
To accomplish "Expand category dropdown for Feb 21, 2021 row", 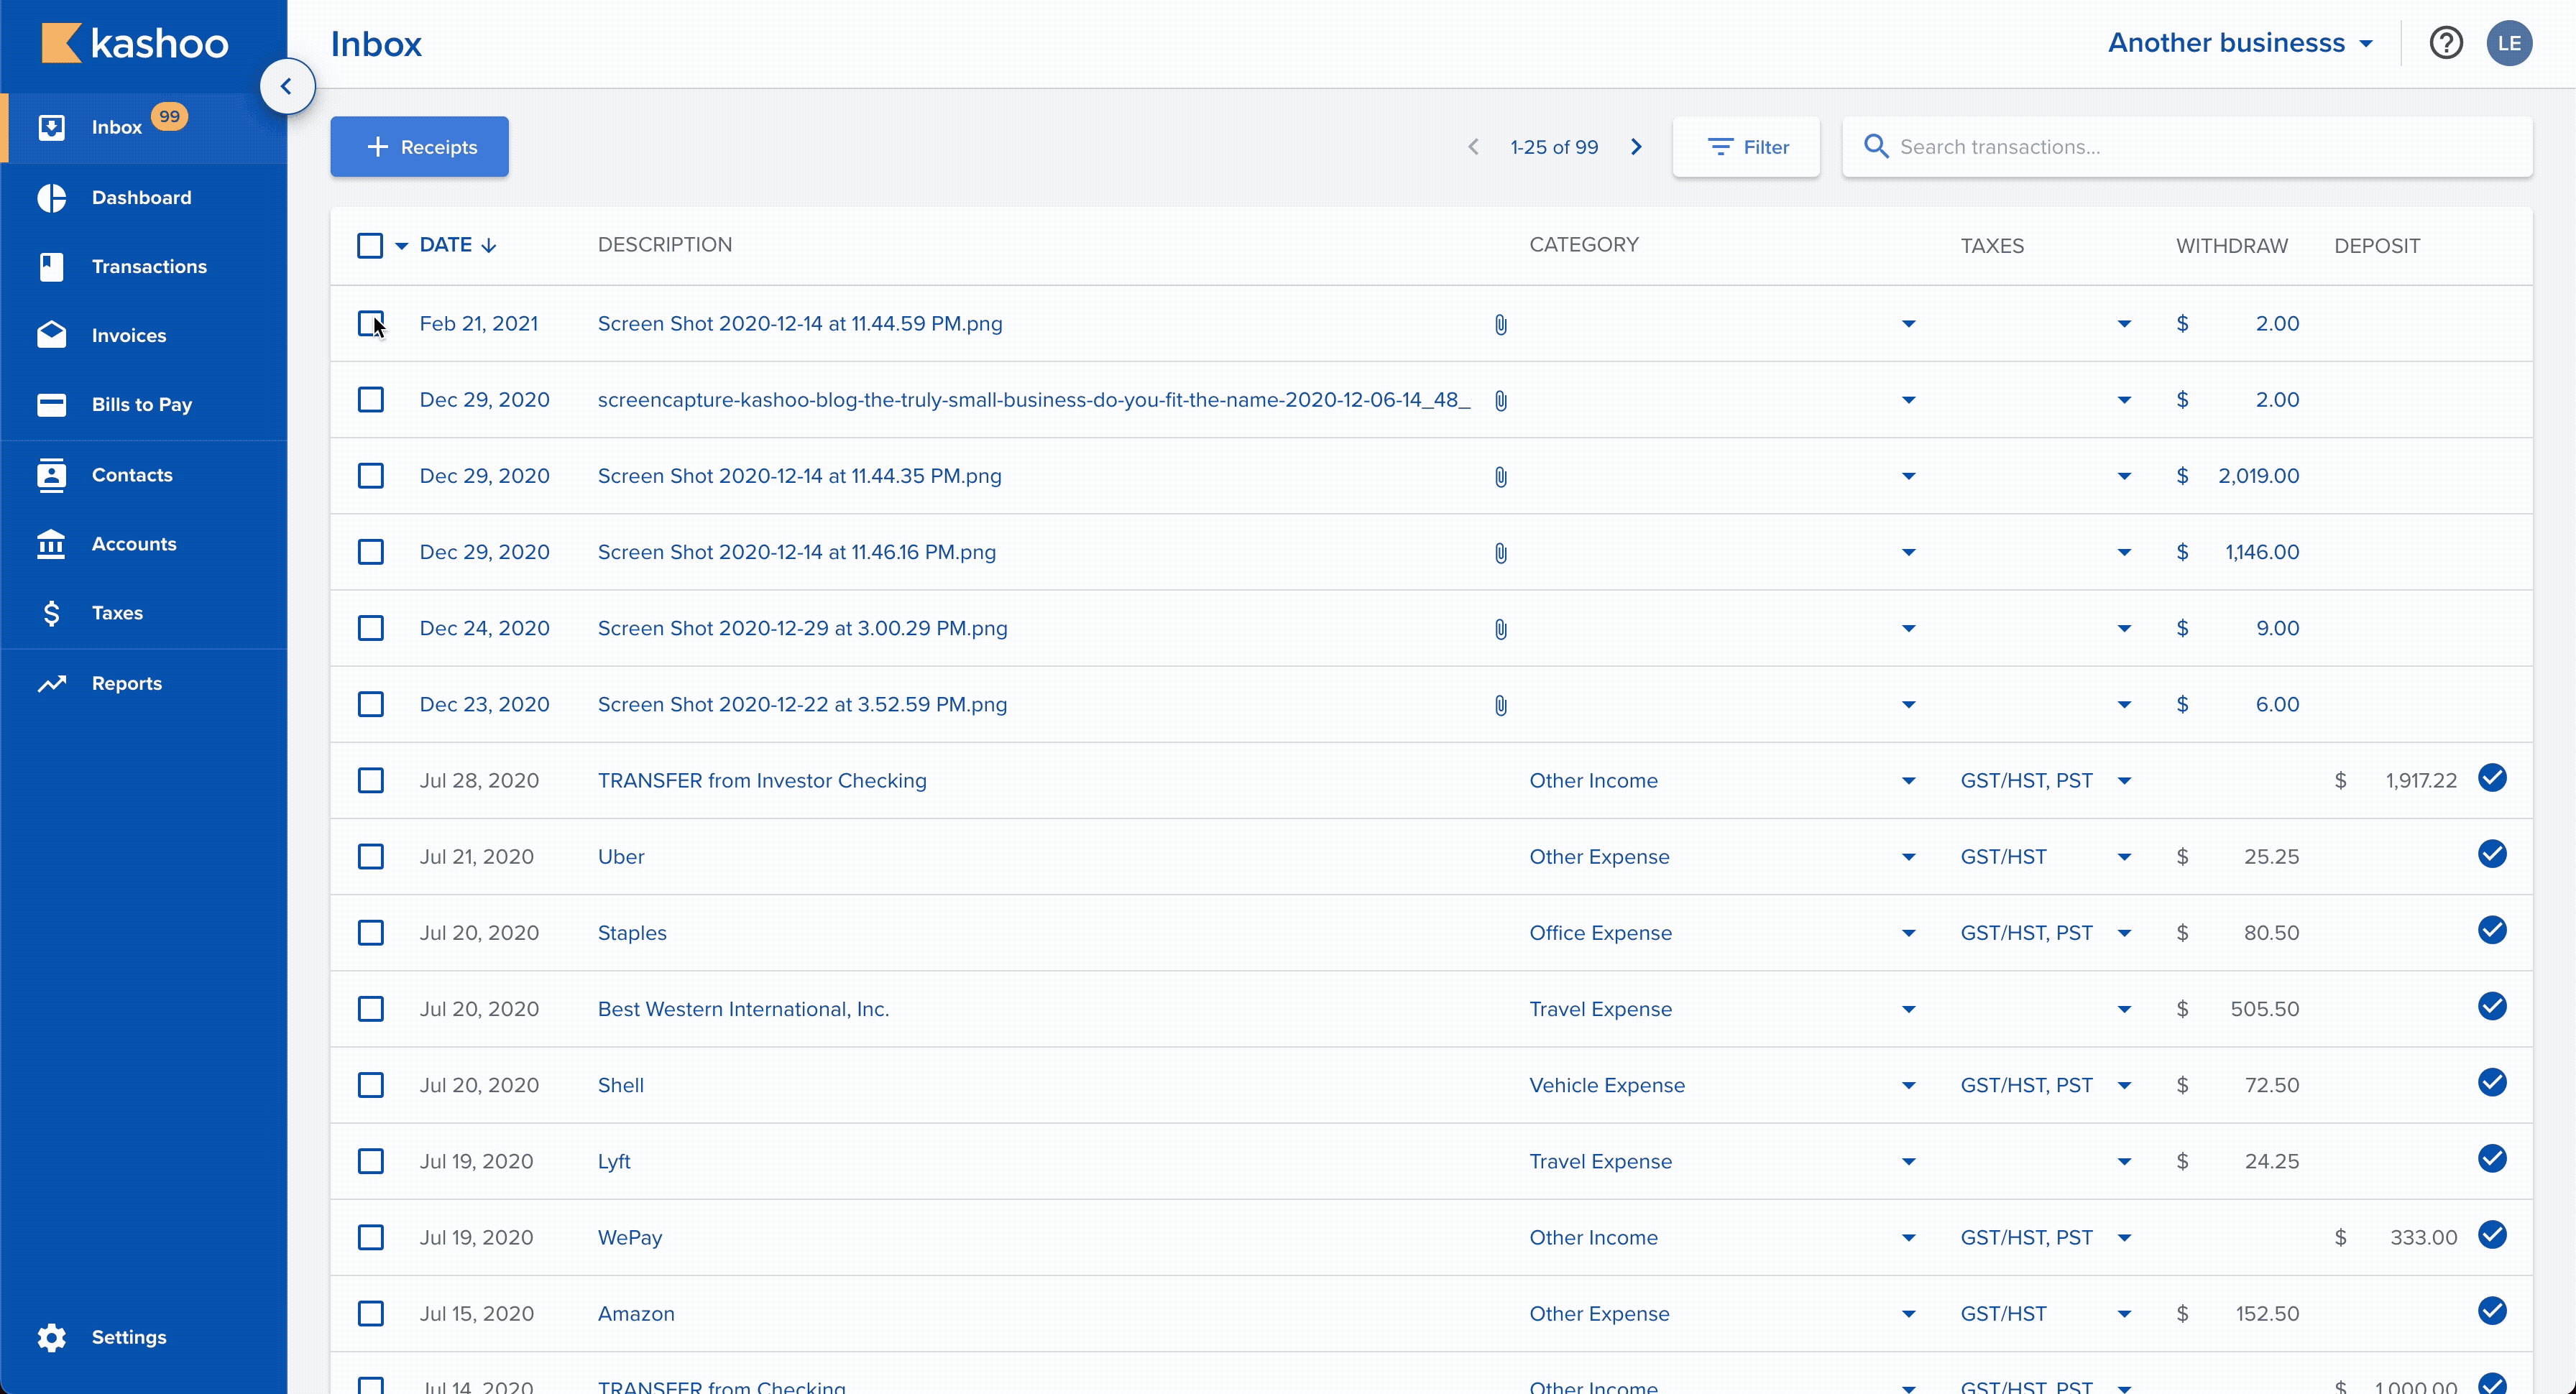I will click(x=1908, y=324).
